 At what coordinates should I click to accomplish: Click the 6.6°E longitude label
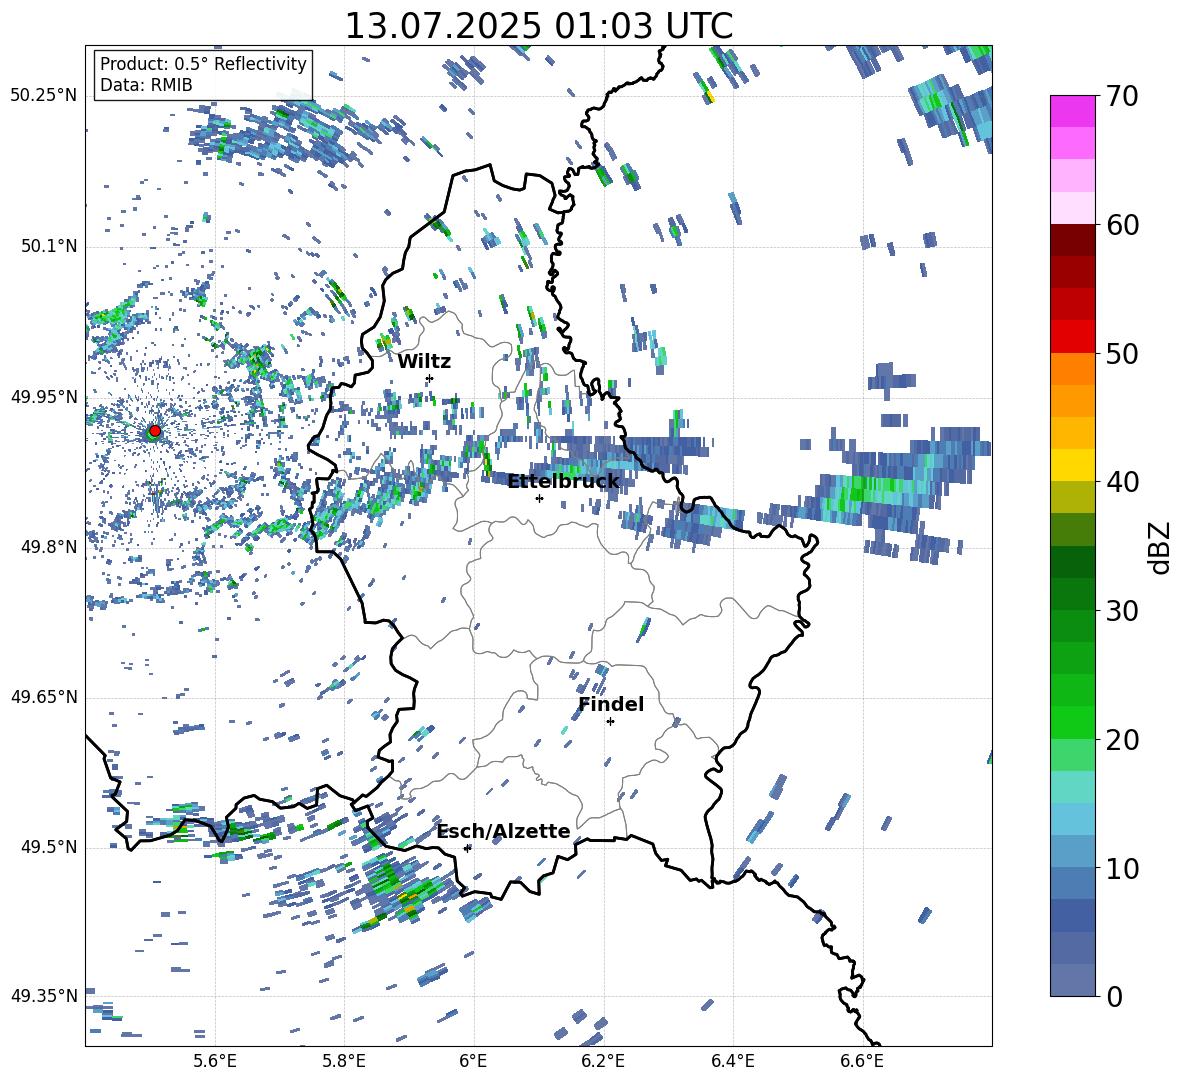pyautogui.click(x=862, y=1061)
